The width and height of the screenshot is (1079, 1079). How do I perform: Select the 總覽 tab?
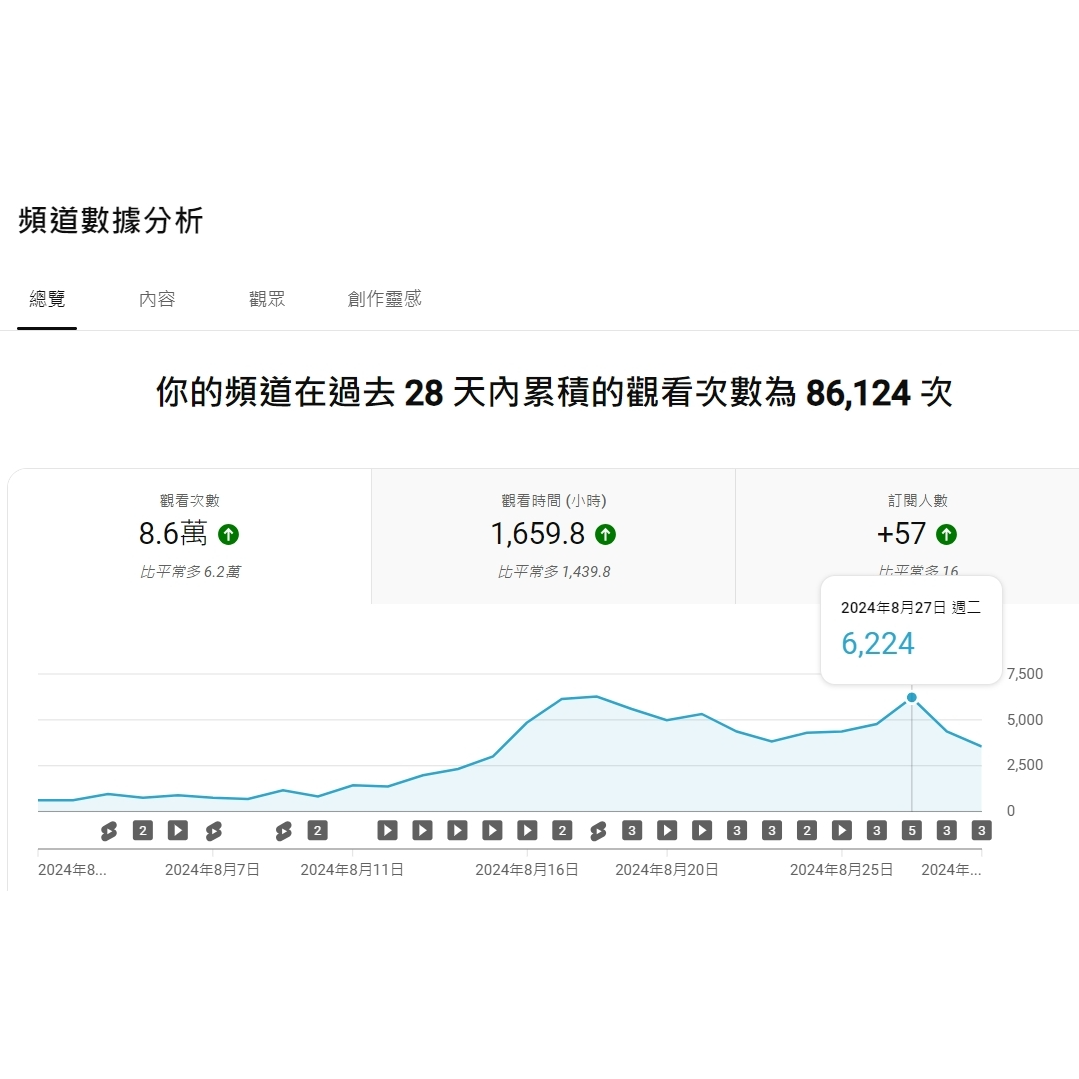pos(46,298)
